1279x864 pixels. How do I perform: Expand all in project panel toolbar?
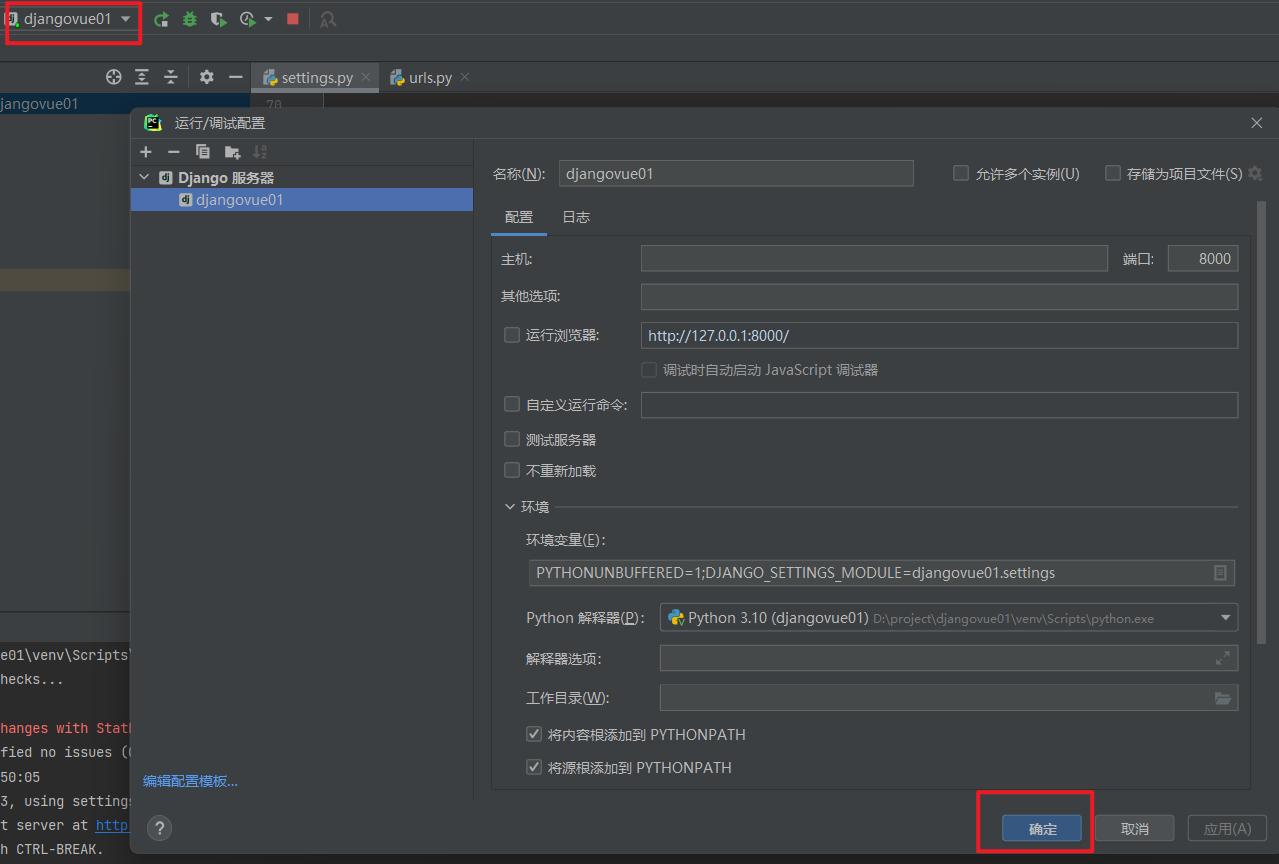click(x=142, y=77)
